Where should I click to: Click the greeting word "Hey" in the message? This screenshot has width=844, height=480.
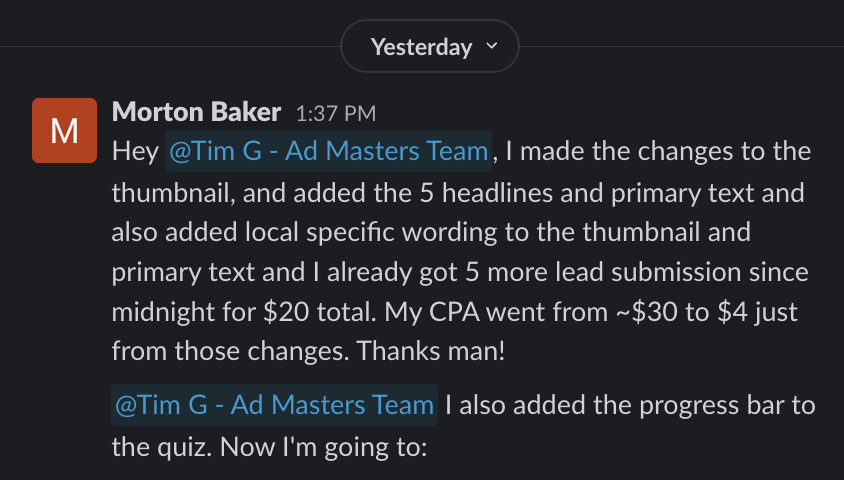135,152
